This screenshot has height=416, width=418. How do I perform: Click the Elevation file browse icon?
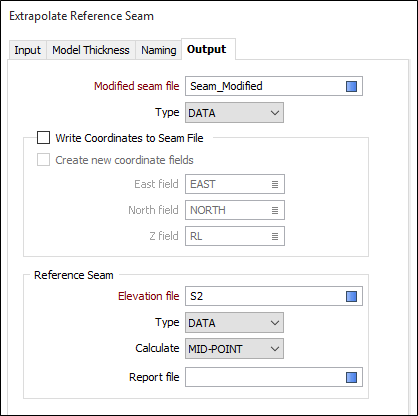[x=351, y=296]
